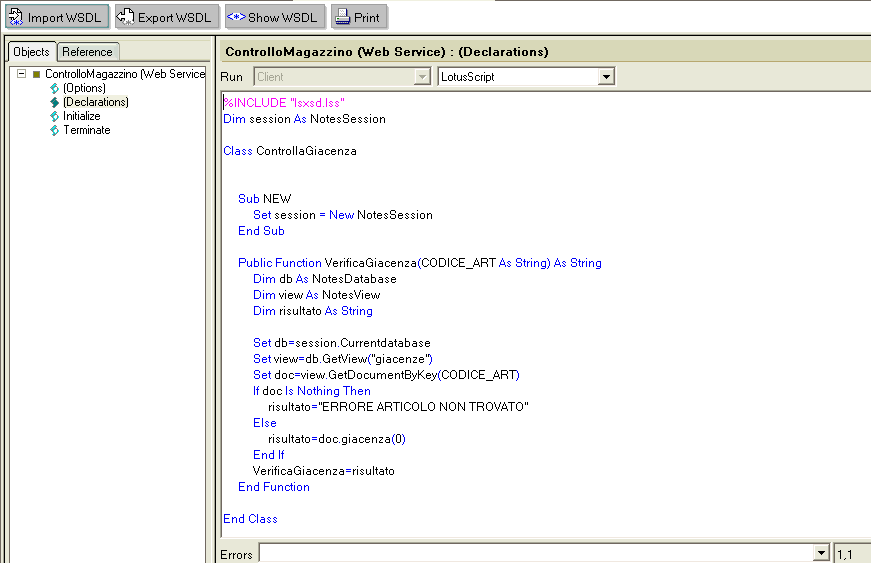Click the Set view=db.GetView("giacenze") line
871x563 pixels.
[x=343, y=359]
